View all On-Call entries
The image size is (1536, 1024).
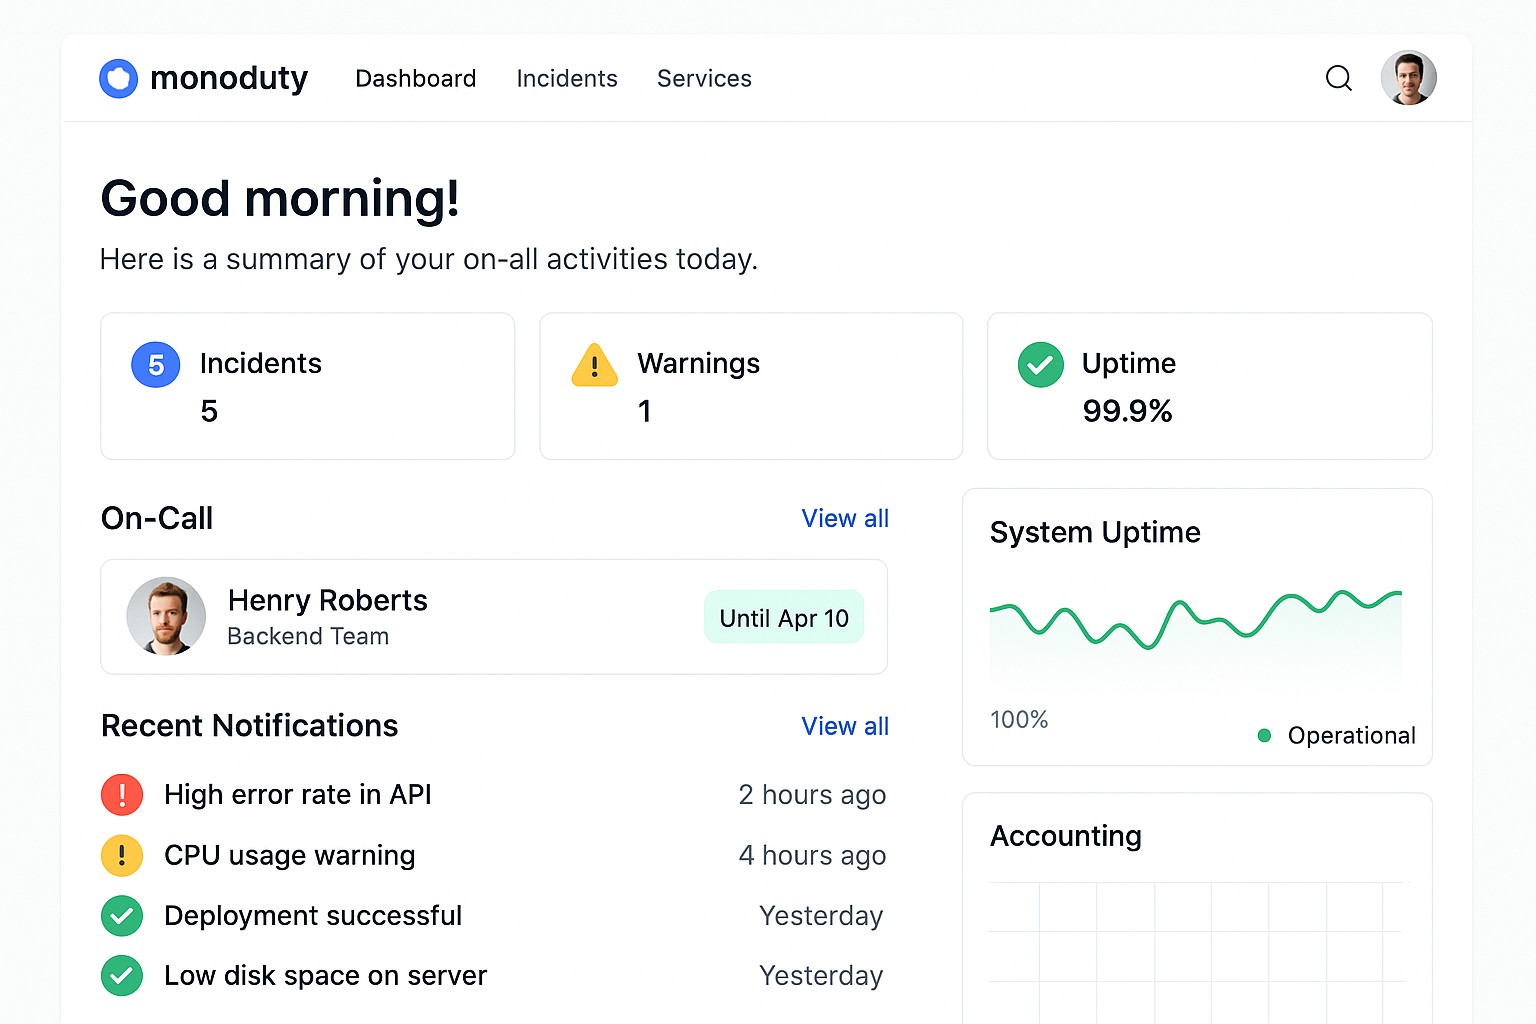845,519
